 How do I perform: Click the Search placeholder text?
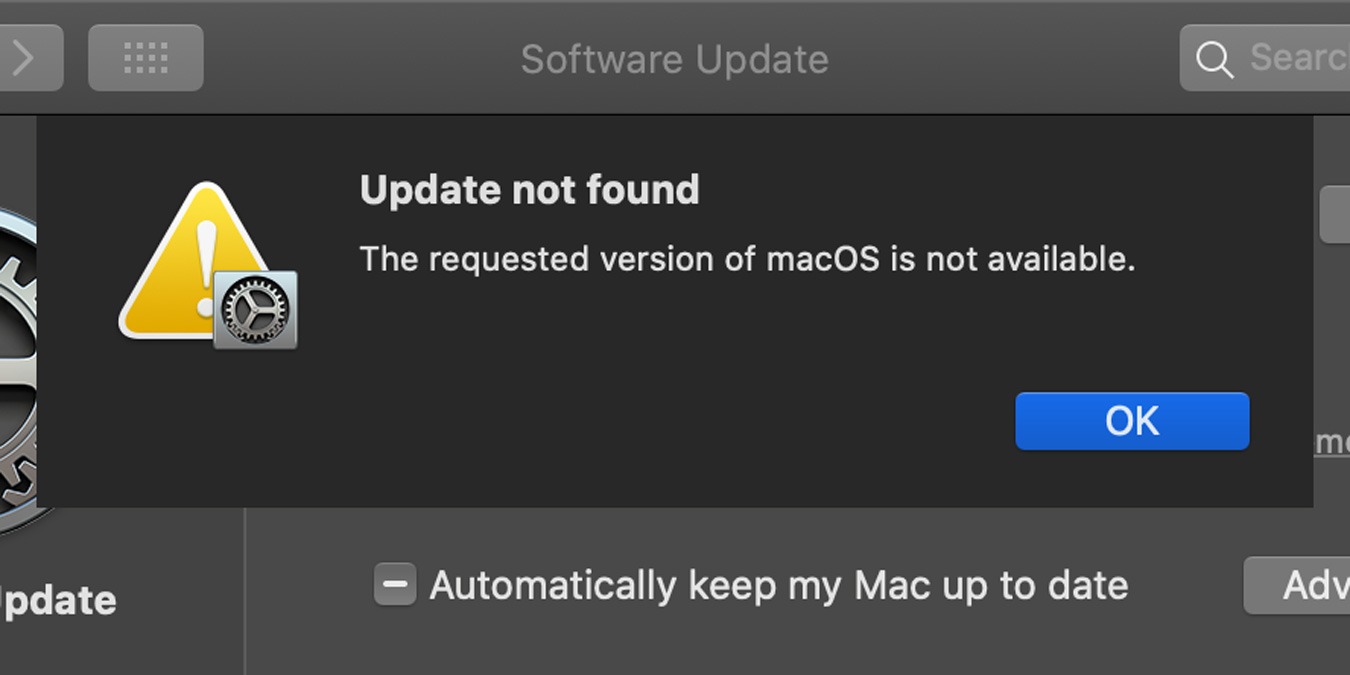tap(1298, 58)
